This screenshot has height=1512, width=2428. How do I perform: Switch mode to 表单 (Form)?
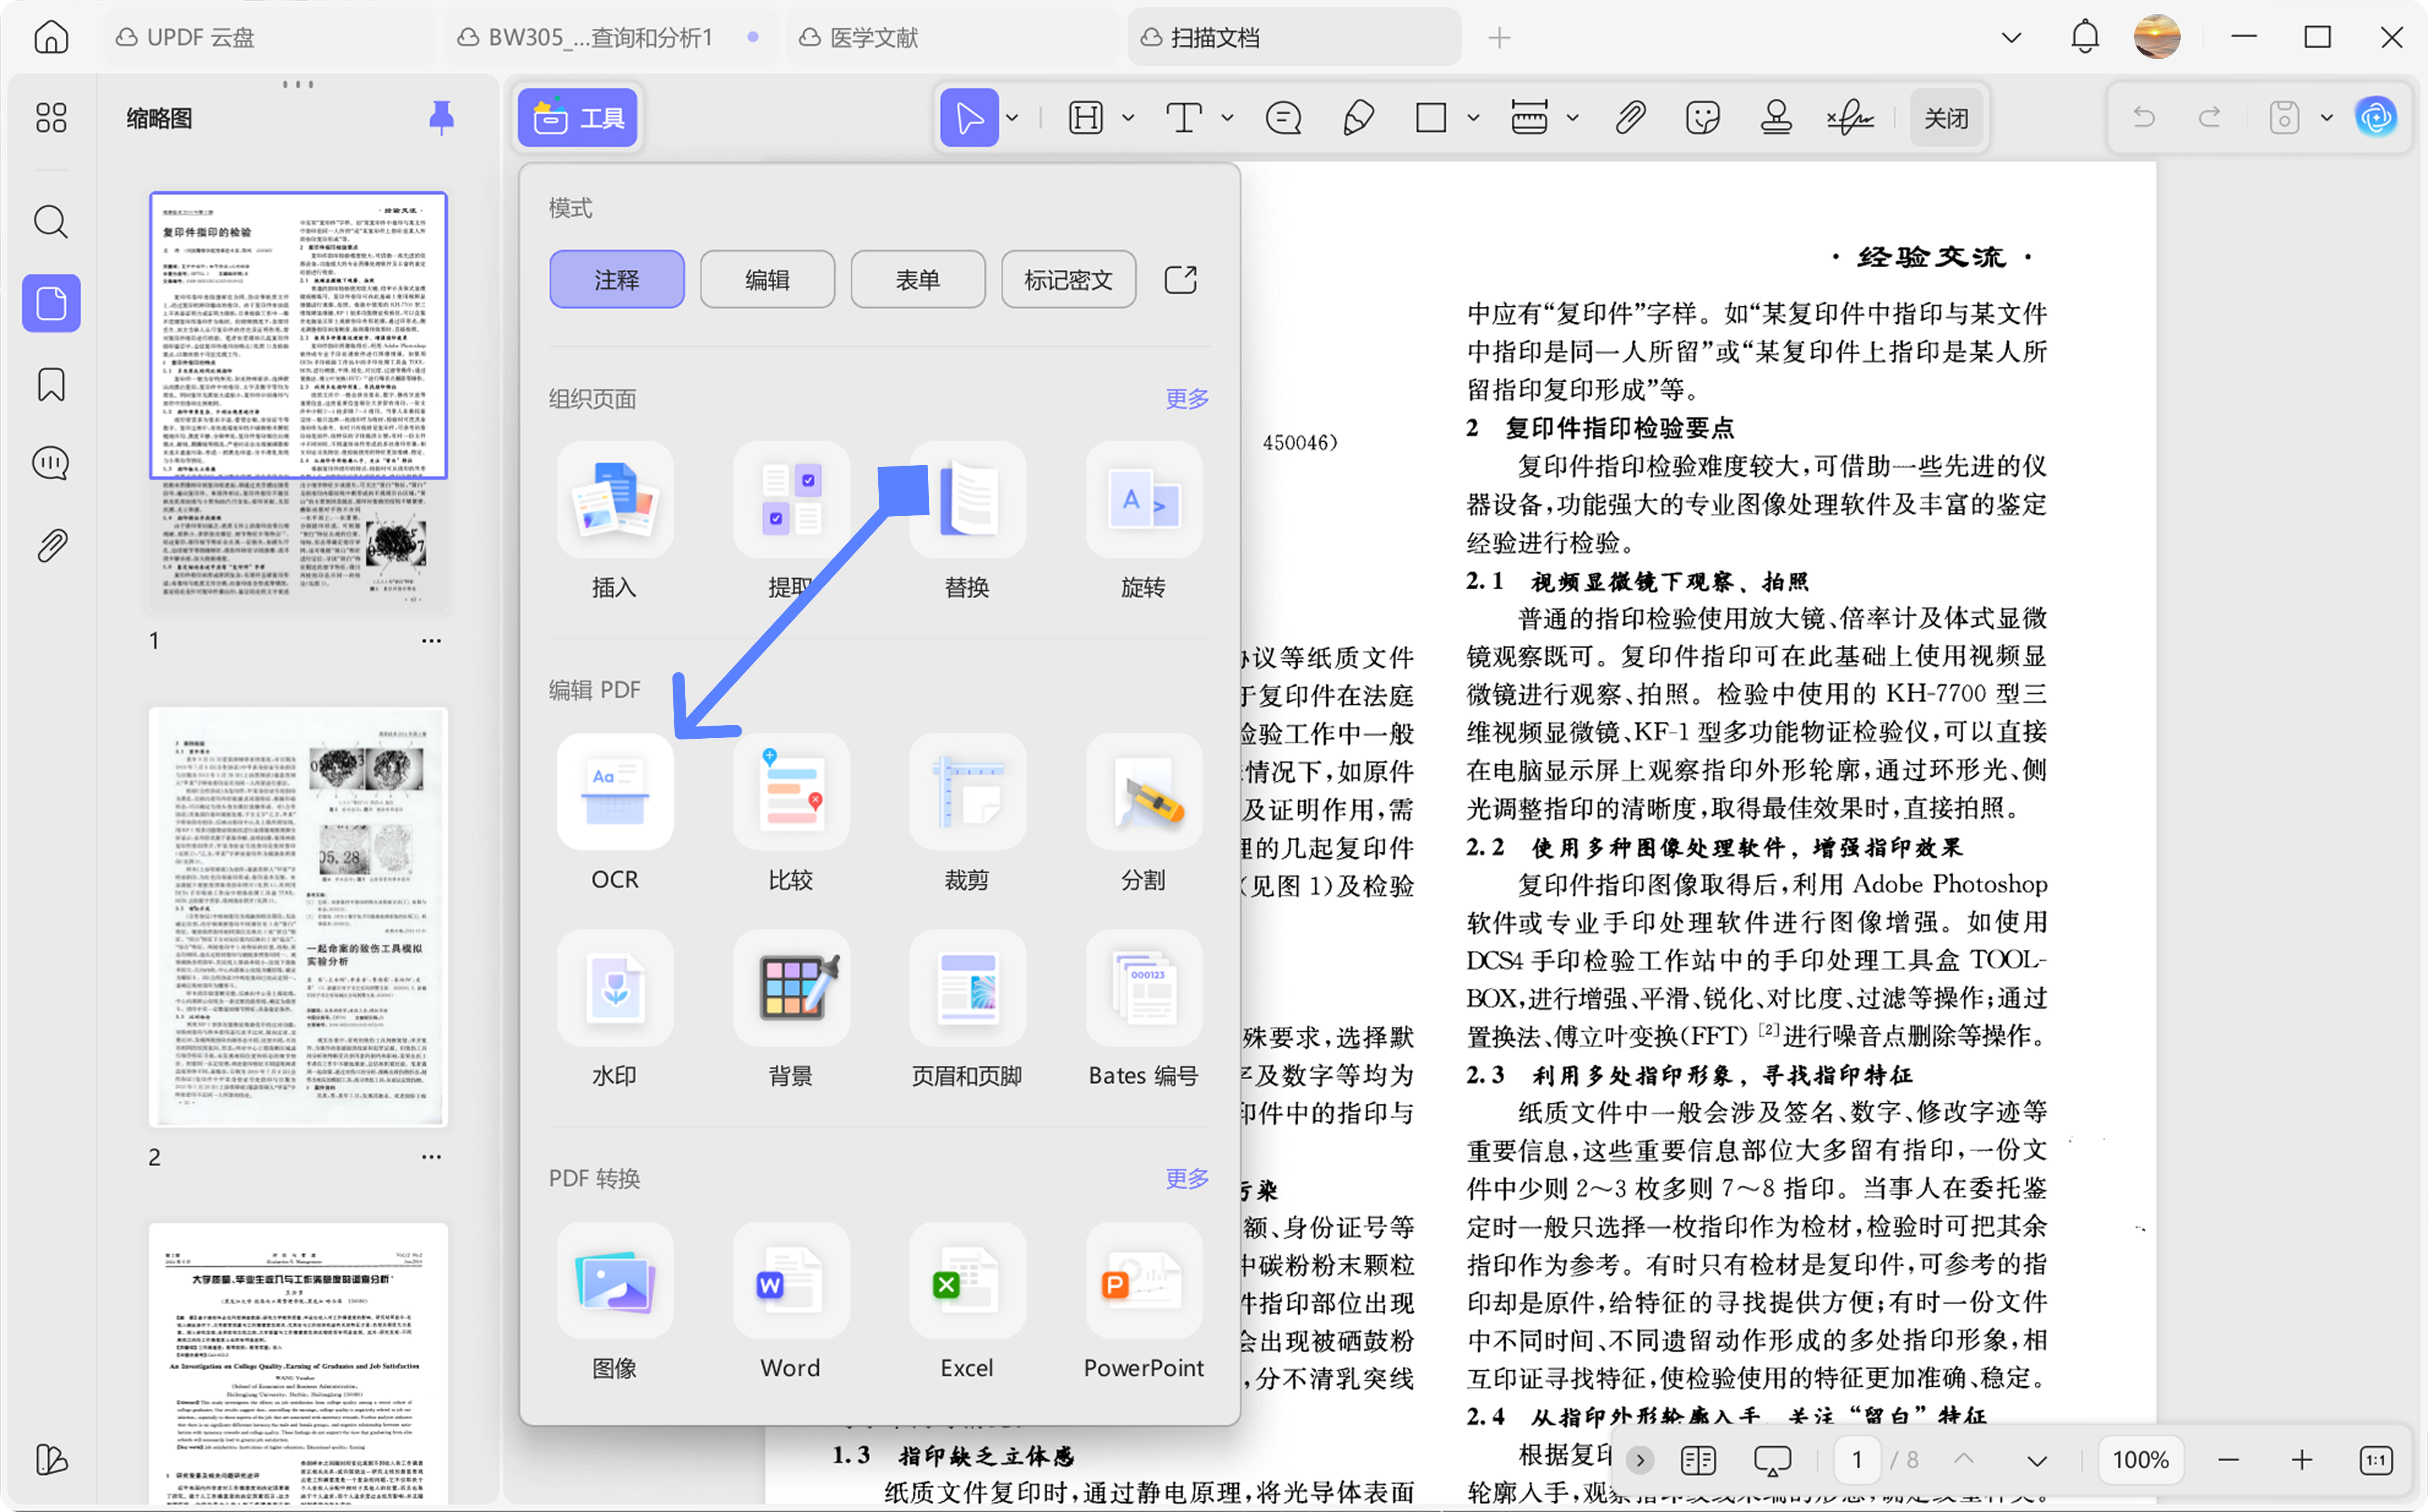pyautogui.click(x=917, y=280)
